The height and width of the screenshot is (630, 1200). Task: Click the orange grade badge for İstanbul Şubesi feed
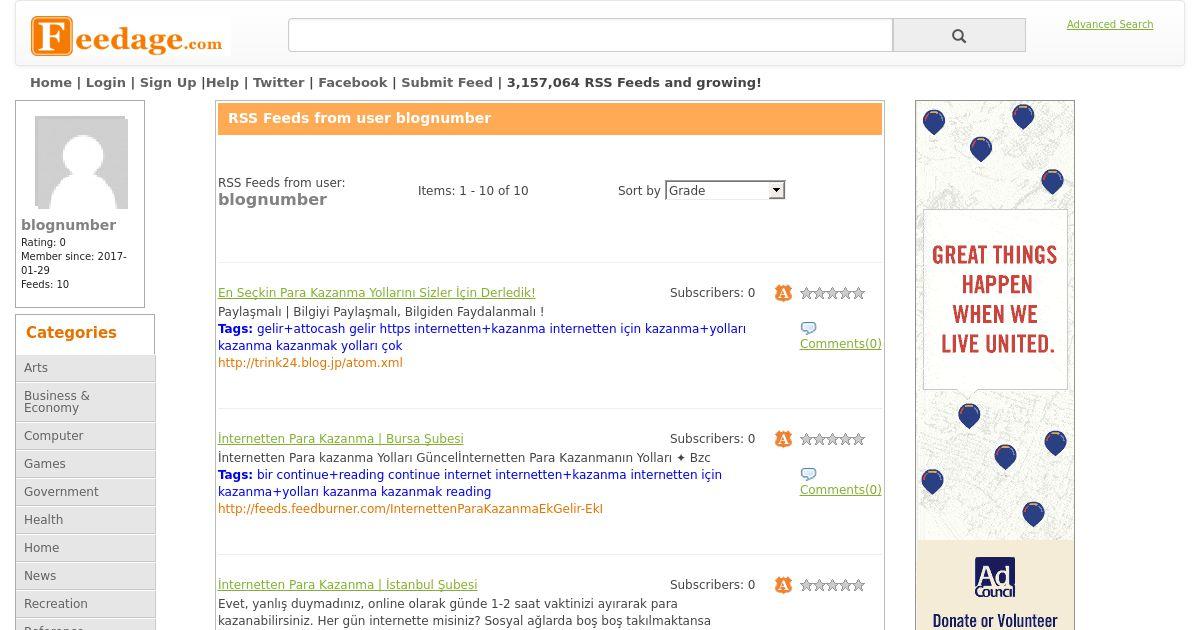(x=783, y=585)
